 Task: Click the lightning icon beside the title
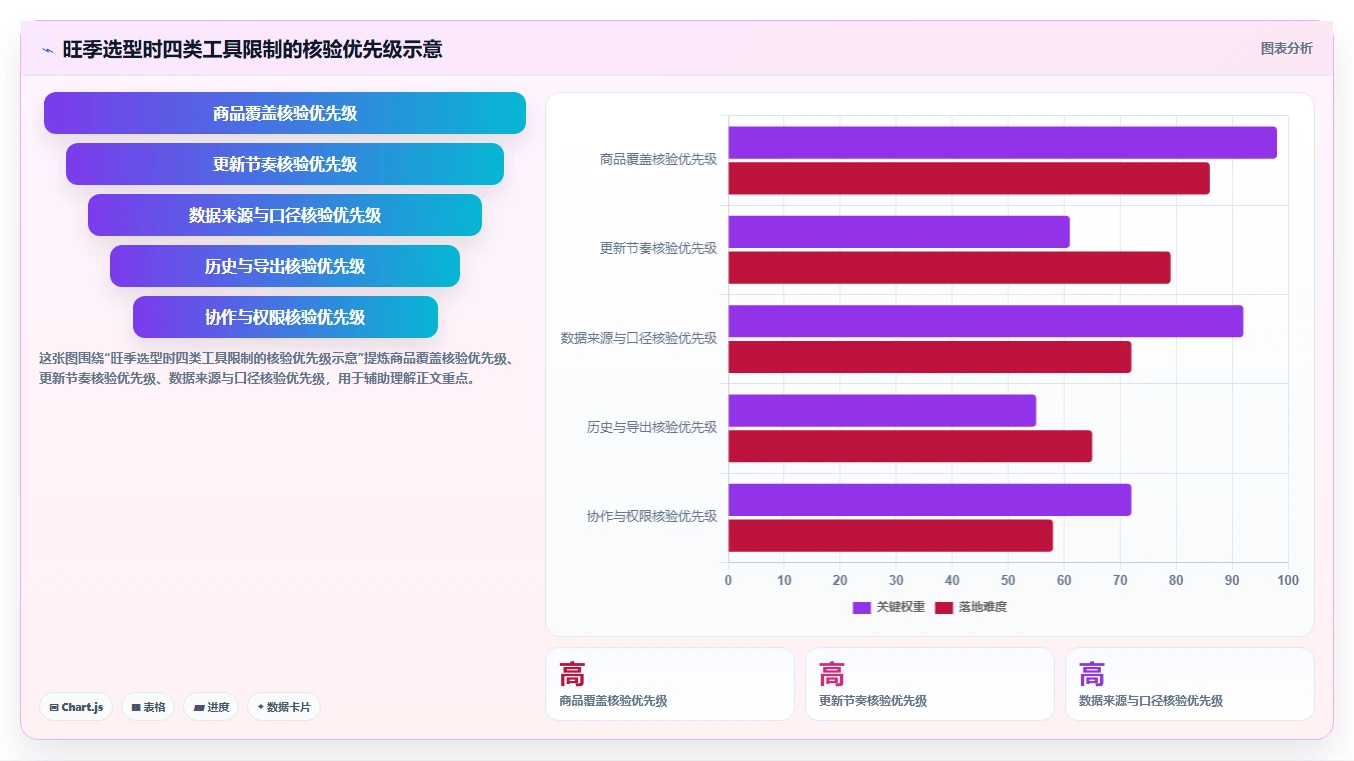click(x=47, y=49)
